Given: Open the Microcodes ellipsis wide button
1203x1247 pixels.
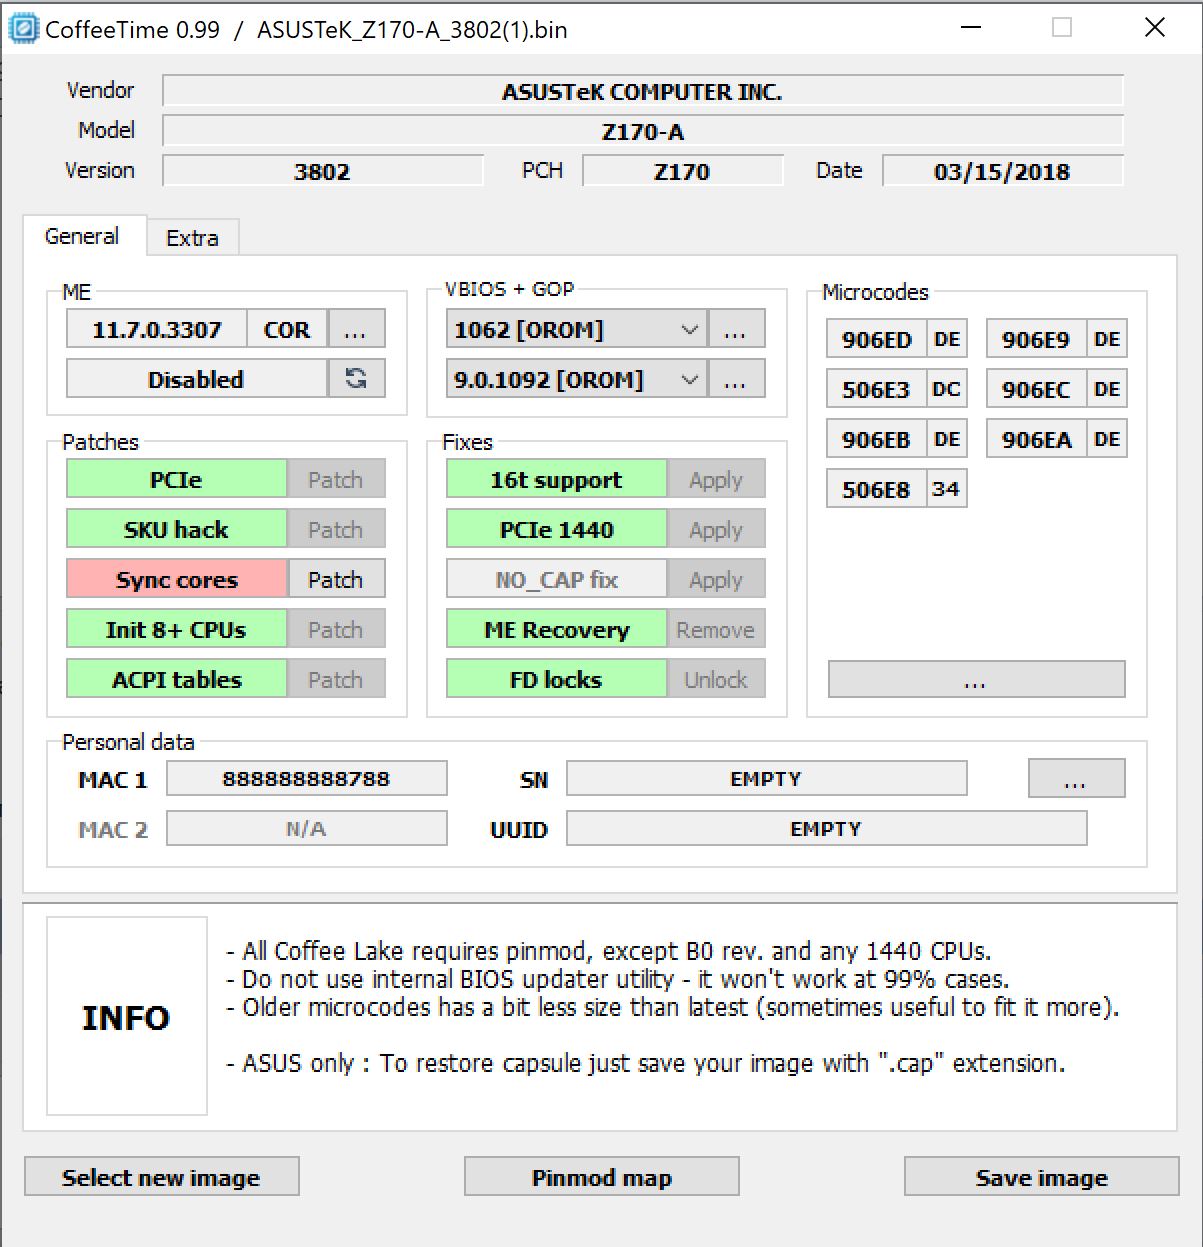Looking at the screenshot, I should pos(976,679).
